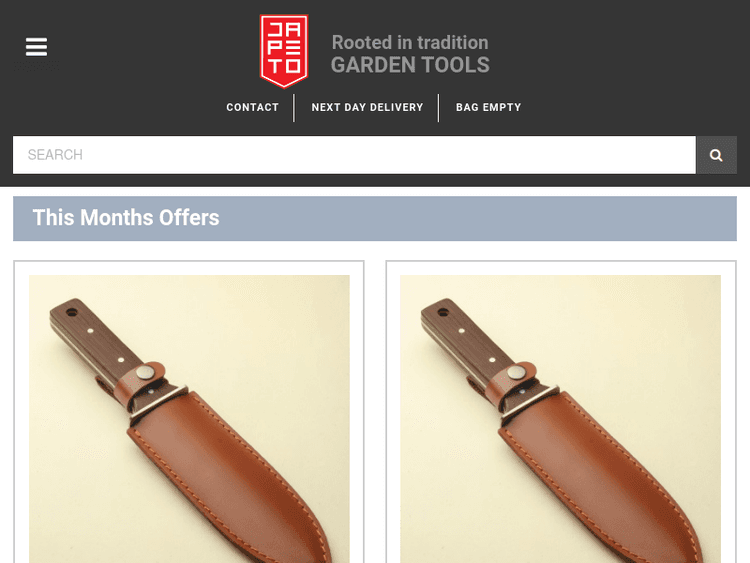Click the blue-grey offers banner background
Viewport: 750px width, 563px height.
click(478, 219)
